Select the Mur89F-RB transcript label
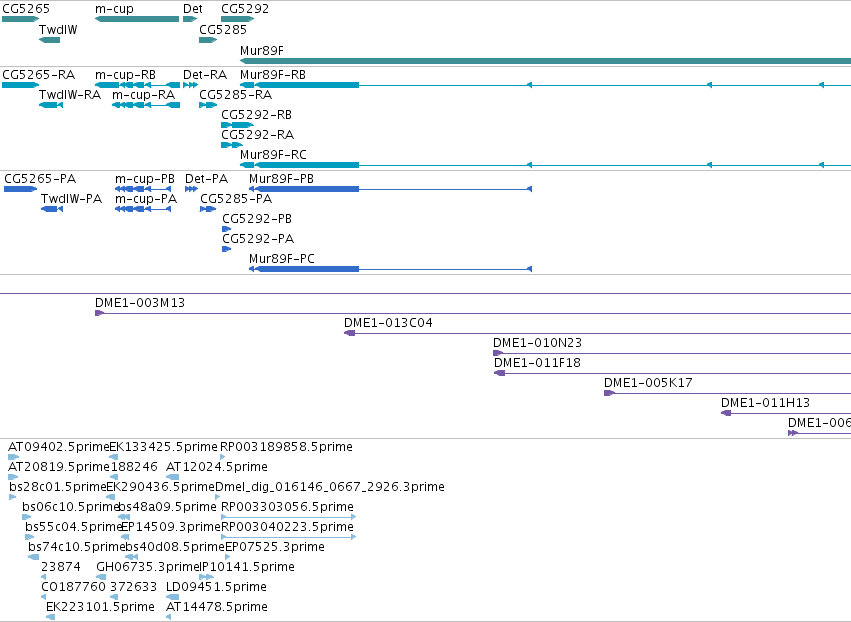 pos(273,75)
